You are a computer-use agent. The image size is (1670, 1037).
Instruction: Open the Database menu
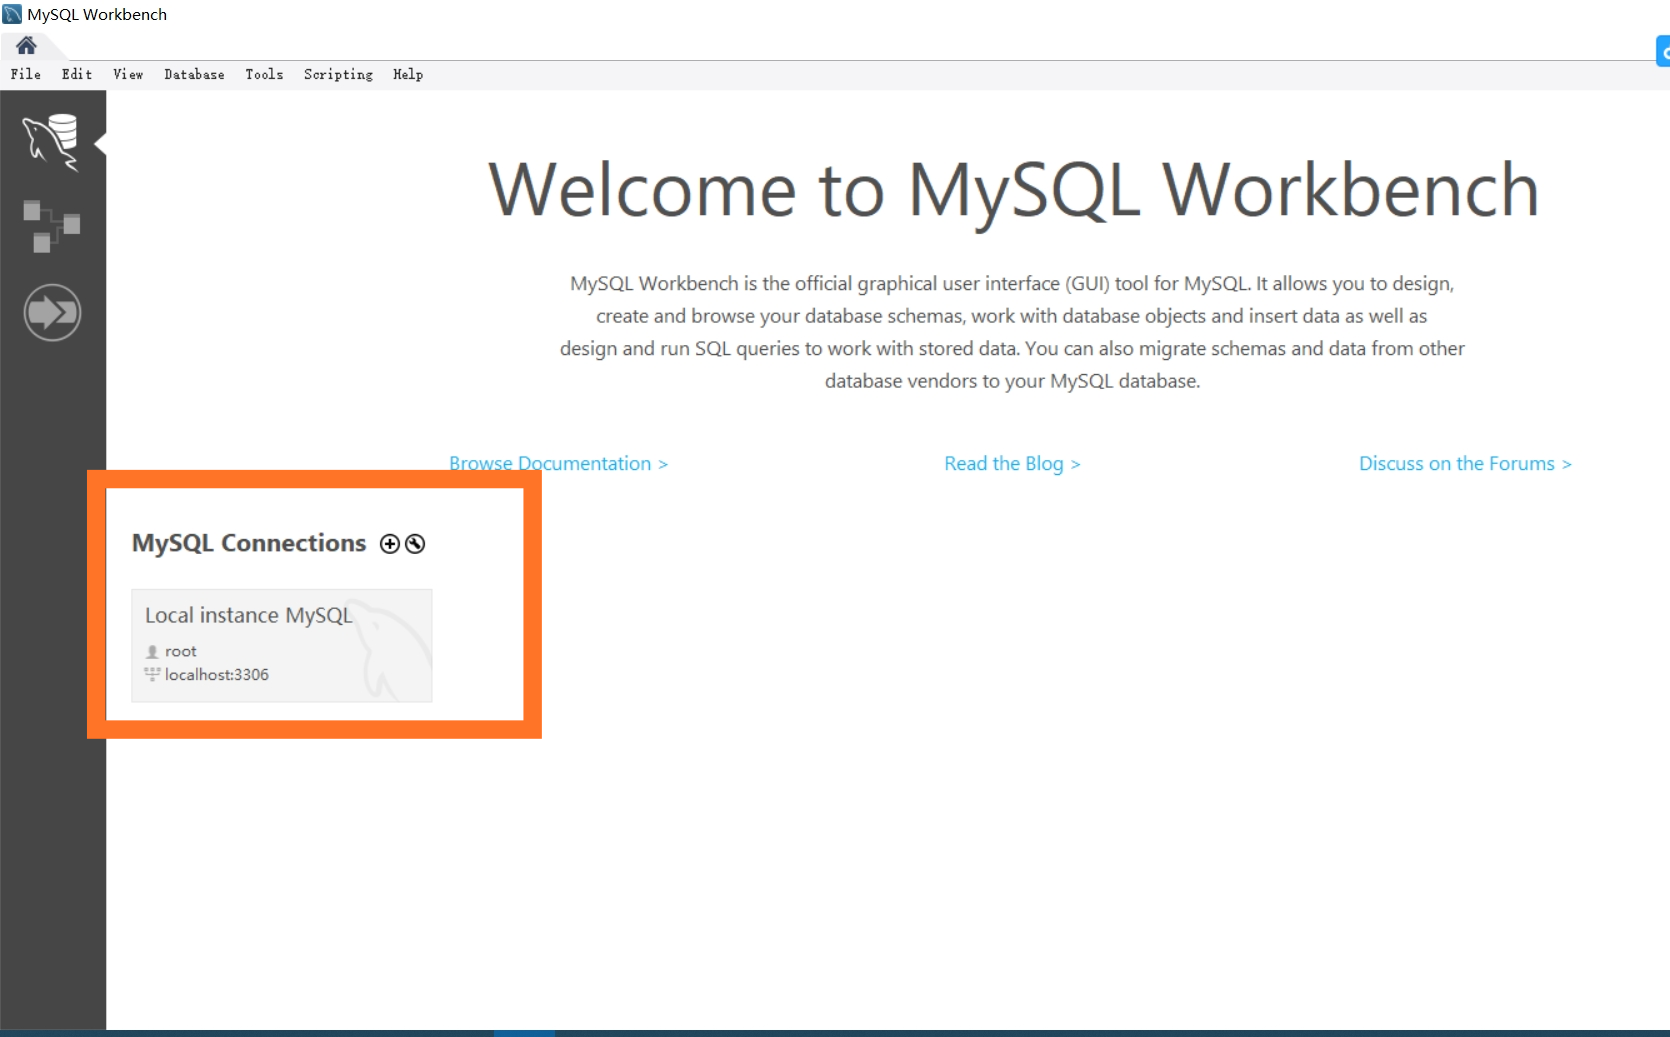tap(194, 74)
